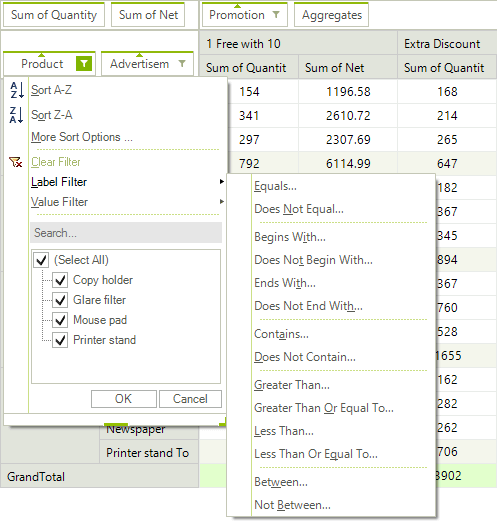Choose Does Not End With... filter
Viewport: 497px width, 521px height.
[308, 306]
